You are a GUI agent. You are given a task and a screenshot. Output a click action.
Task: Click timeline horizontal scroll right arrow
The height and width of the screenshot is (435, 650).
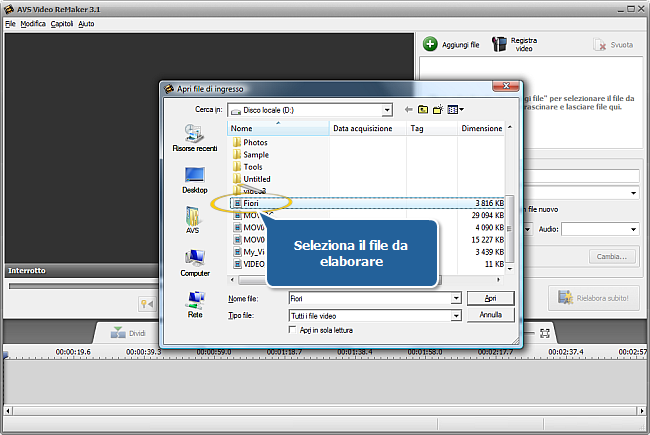point(641,411)
